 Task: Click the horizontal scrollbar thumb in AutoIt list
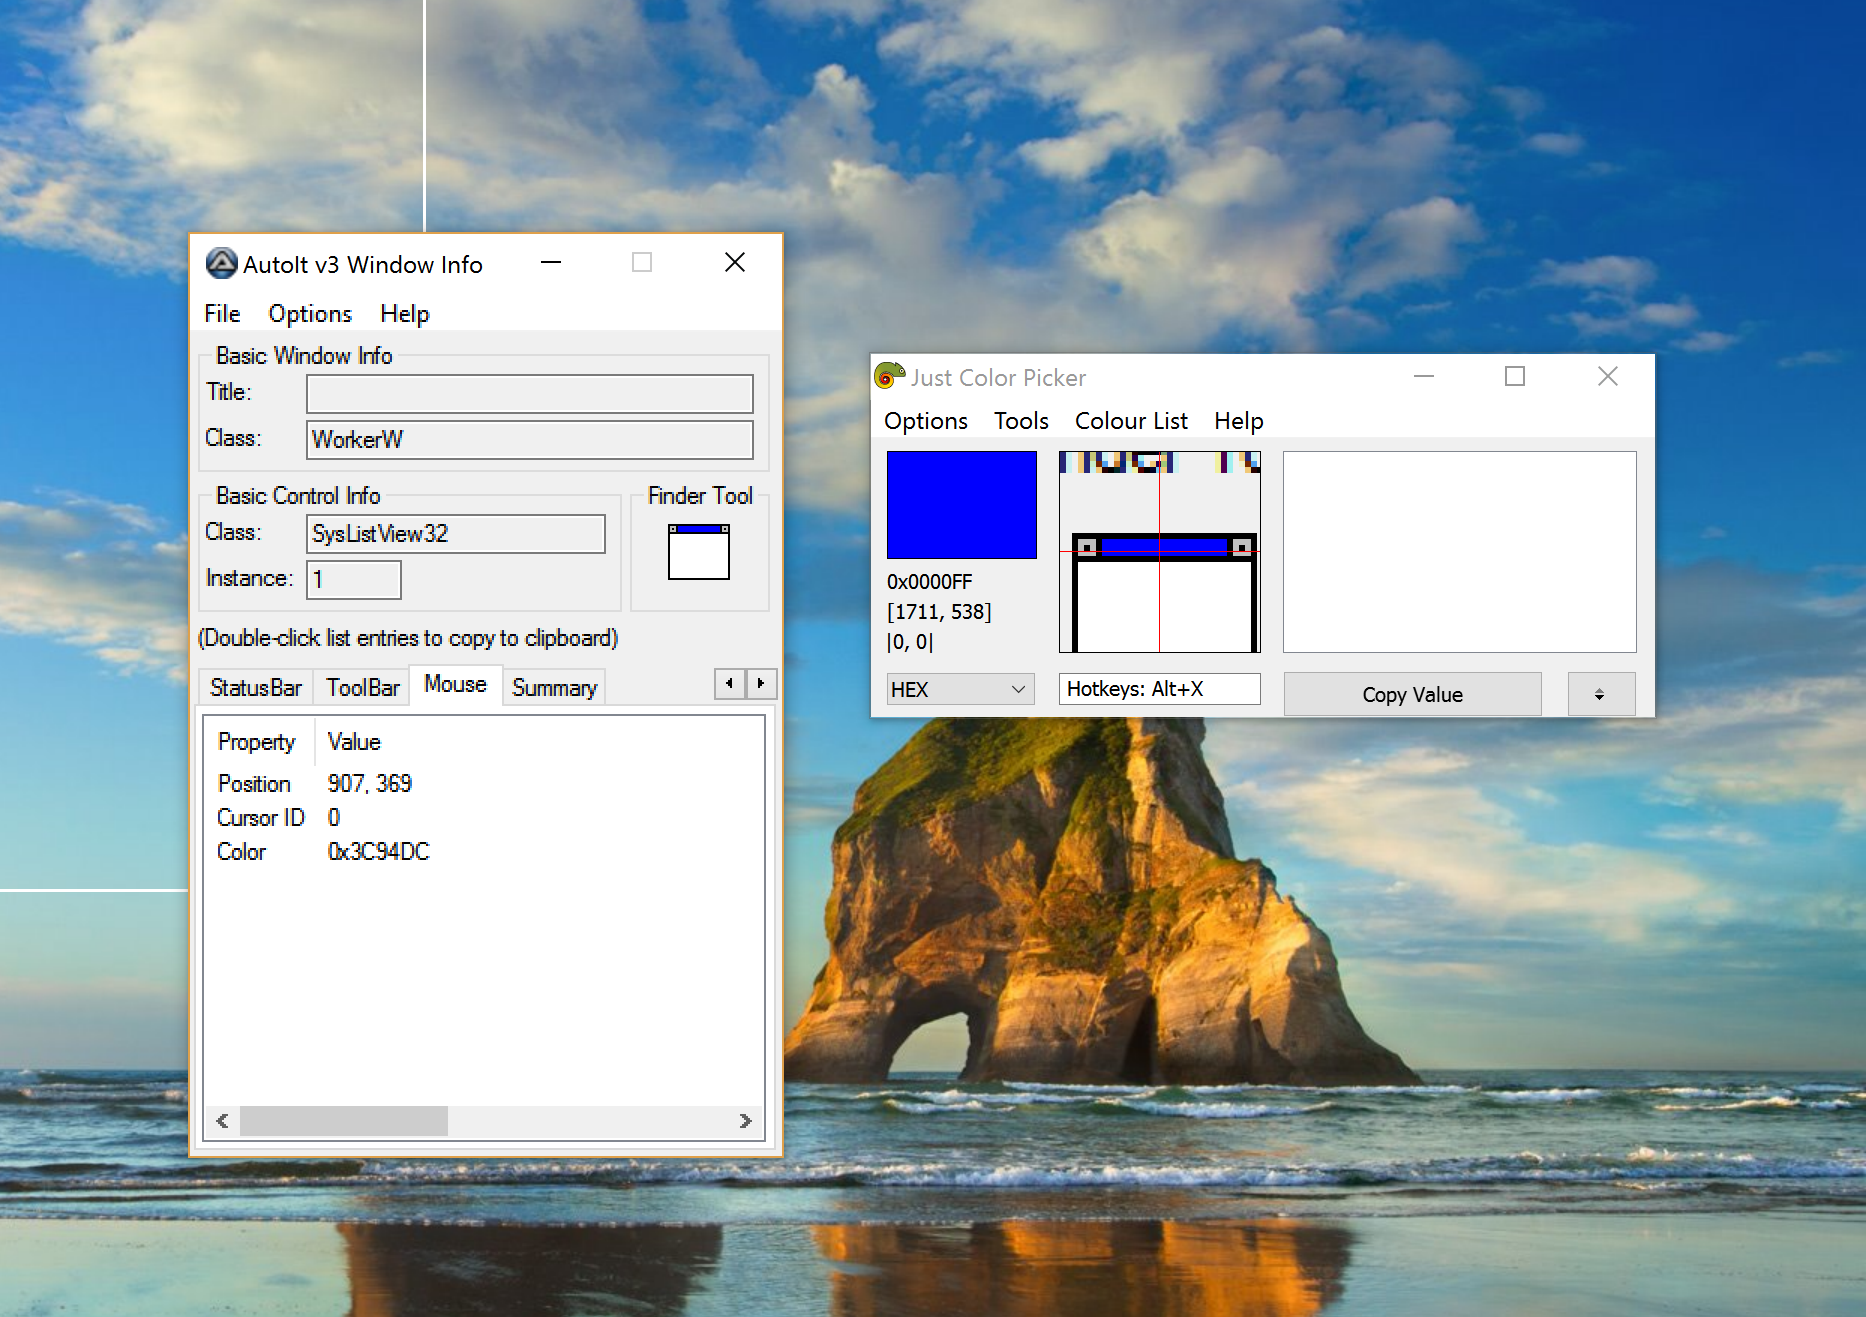point(344,1121)
